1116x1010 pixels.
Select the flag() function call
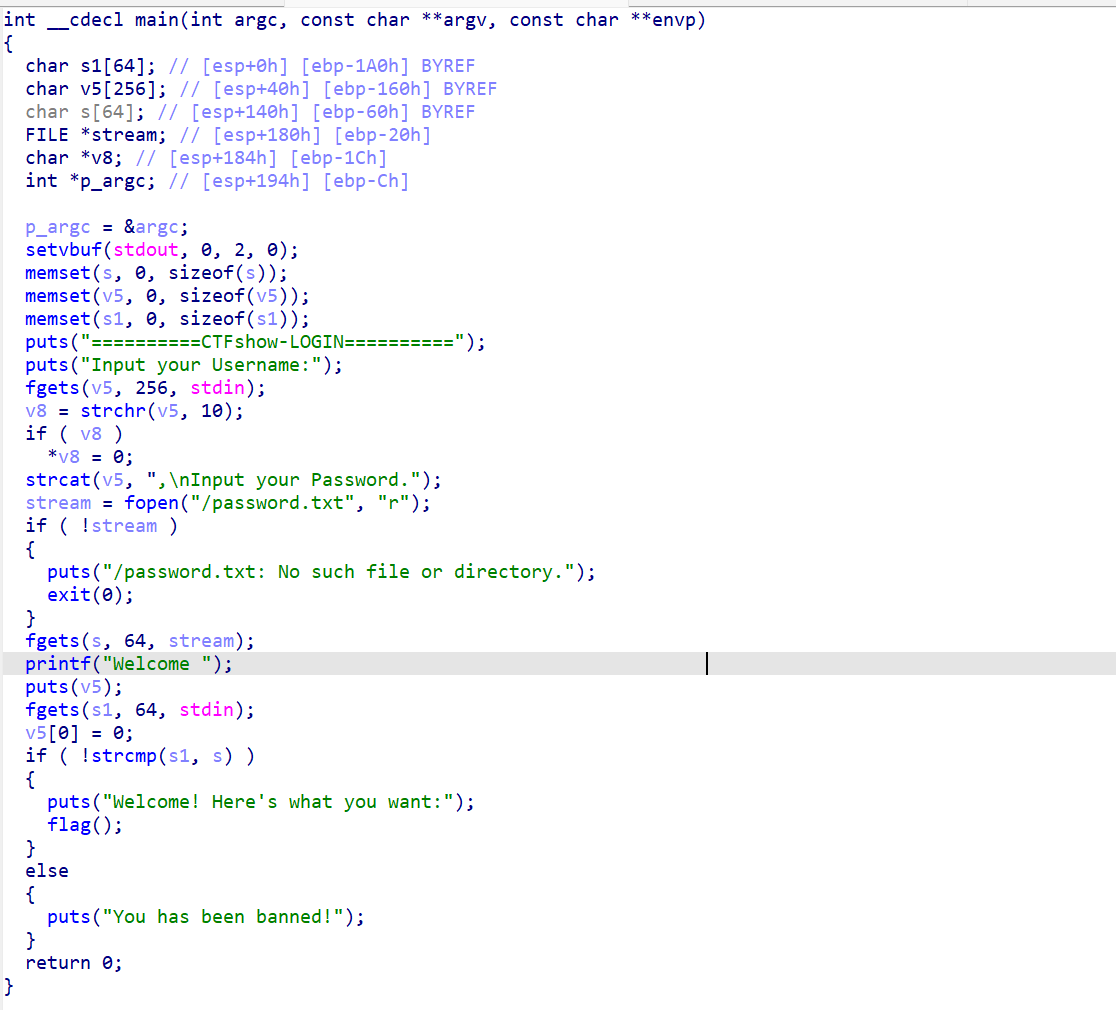(85, 825)
